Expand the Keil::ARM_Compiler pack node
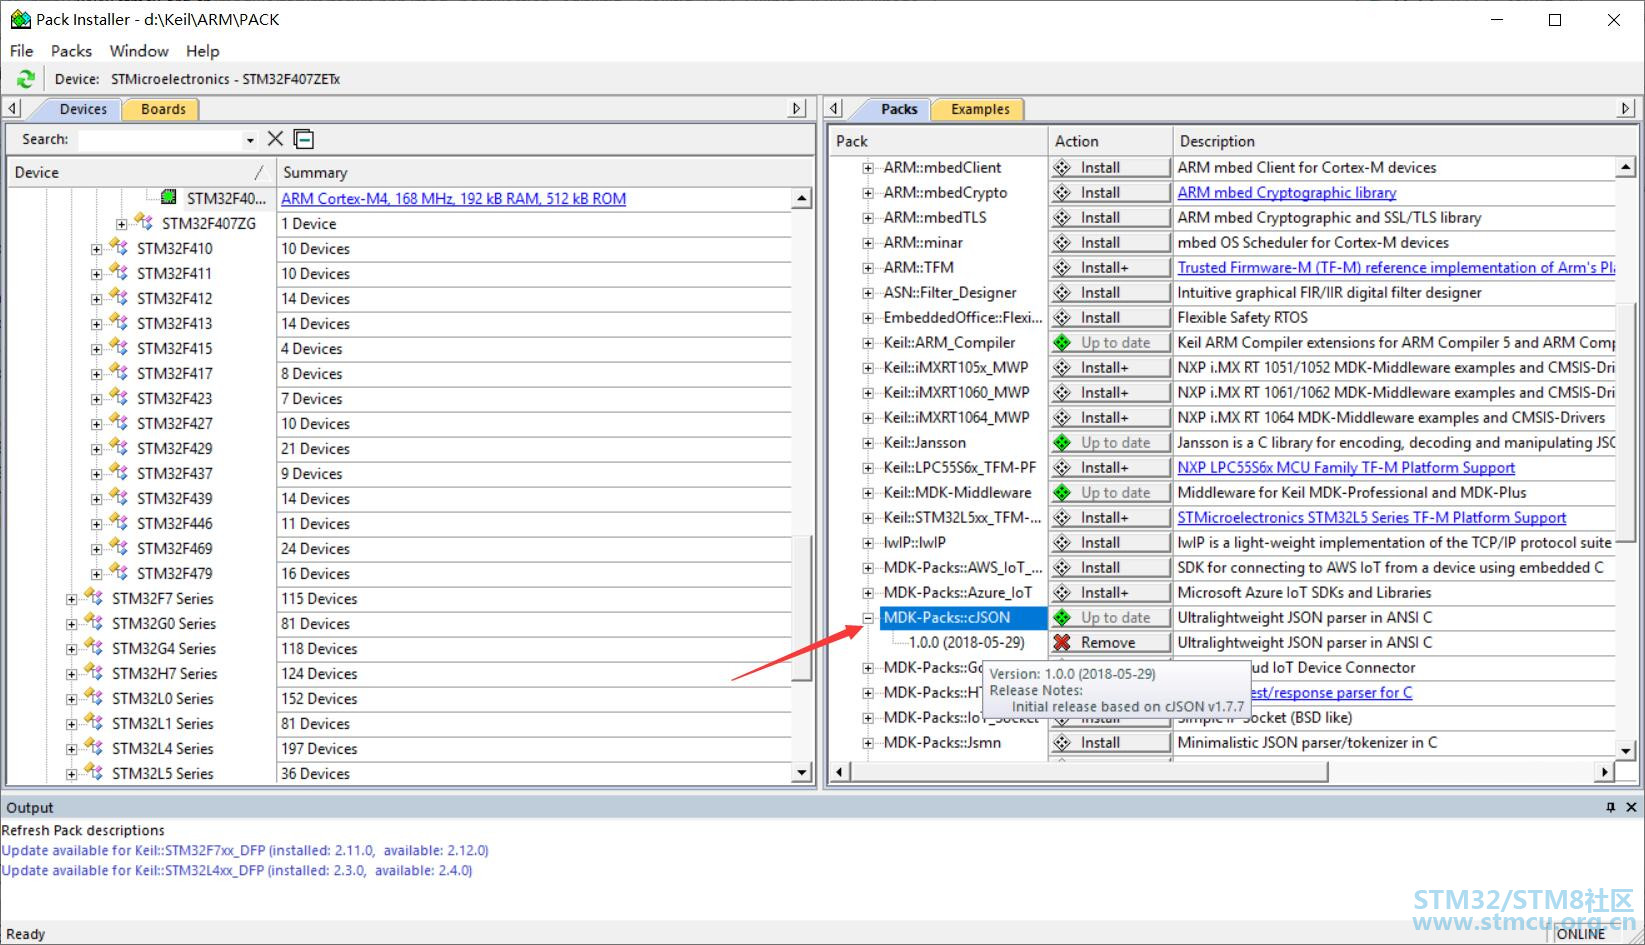The width and height of the screenshot is (1645, 945). 868,343
